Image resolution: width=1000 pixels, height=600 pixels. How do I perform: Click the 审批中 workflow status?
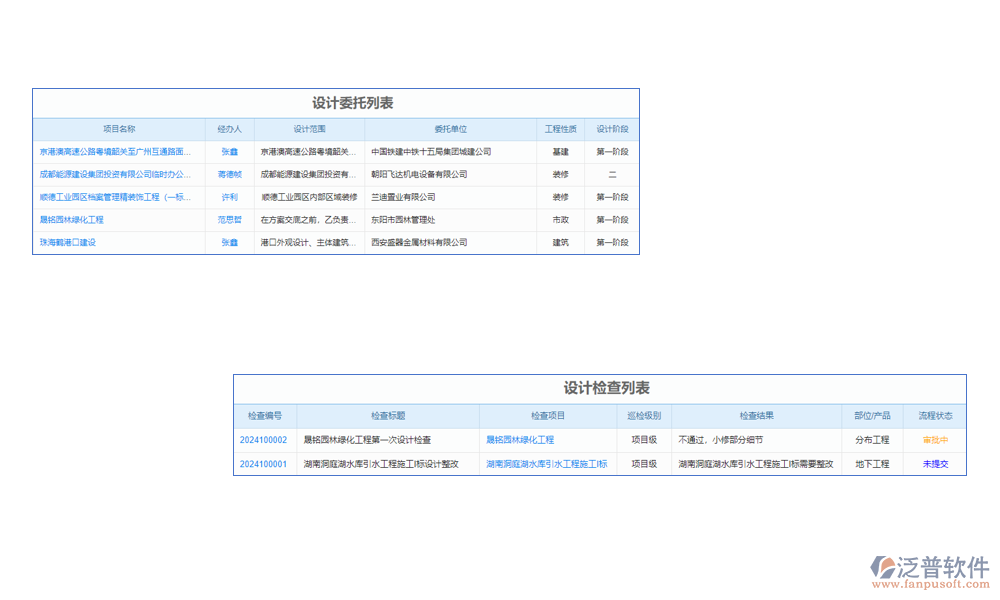pyautogui.click(x=935, y=440)
